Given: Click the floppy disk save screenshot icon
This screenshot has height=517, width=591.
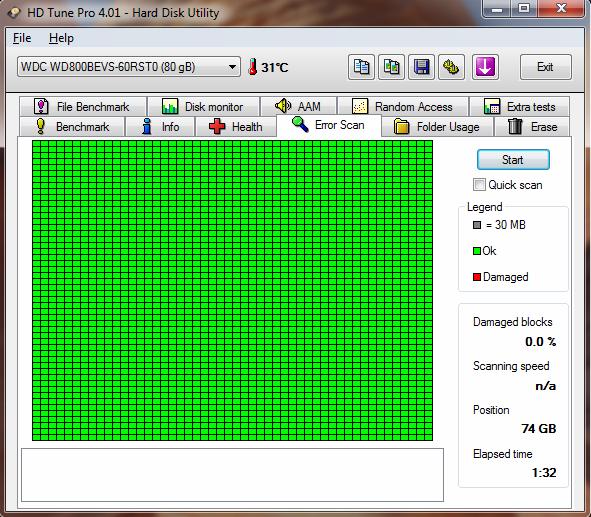Looking at the screenshot, I should coord(421,67).
